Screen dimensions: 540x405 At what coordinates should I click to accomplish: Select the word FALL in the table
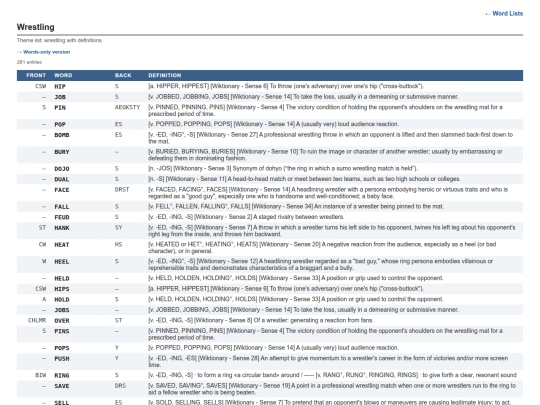pyautogui.click(x=62, y=207)
